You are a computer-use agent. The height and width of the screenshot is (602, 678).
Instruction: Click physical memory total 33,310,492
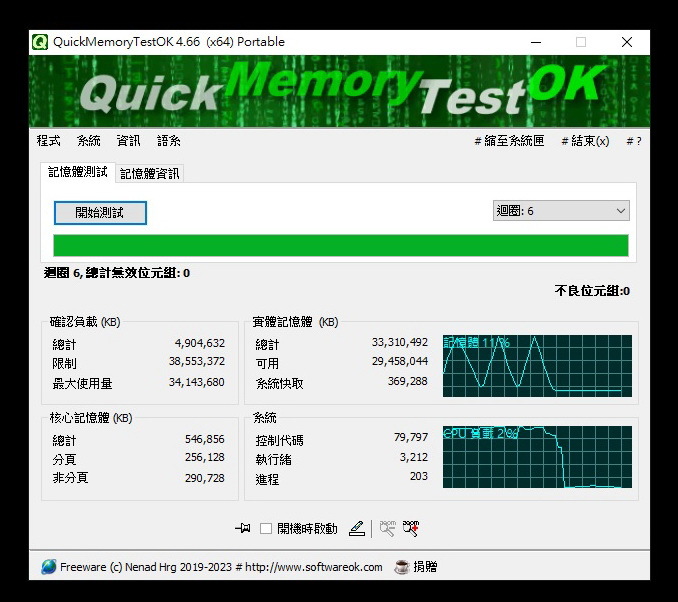click(400, 342)
